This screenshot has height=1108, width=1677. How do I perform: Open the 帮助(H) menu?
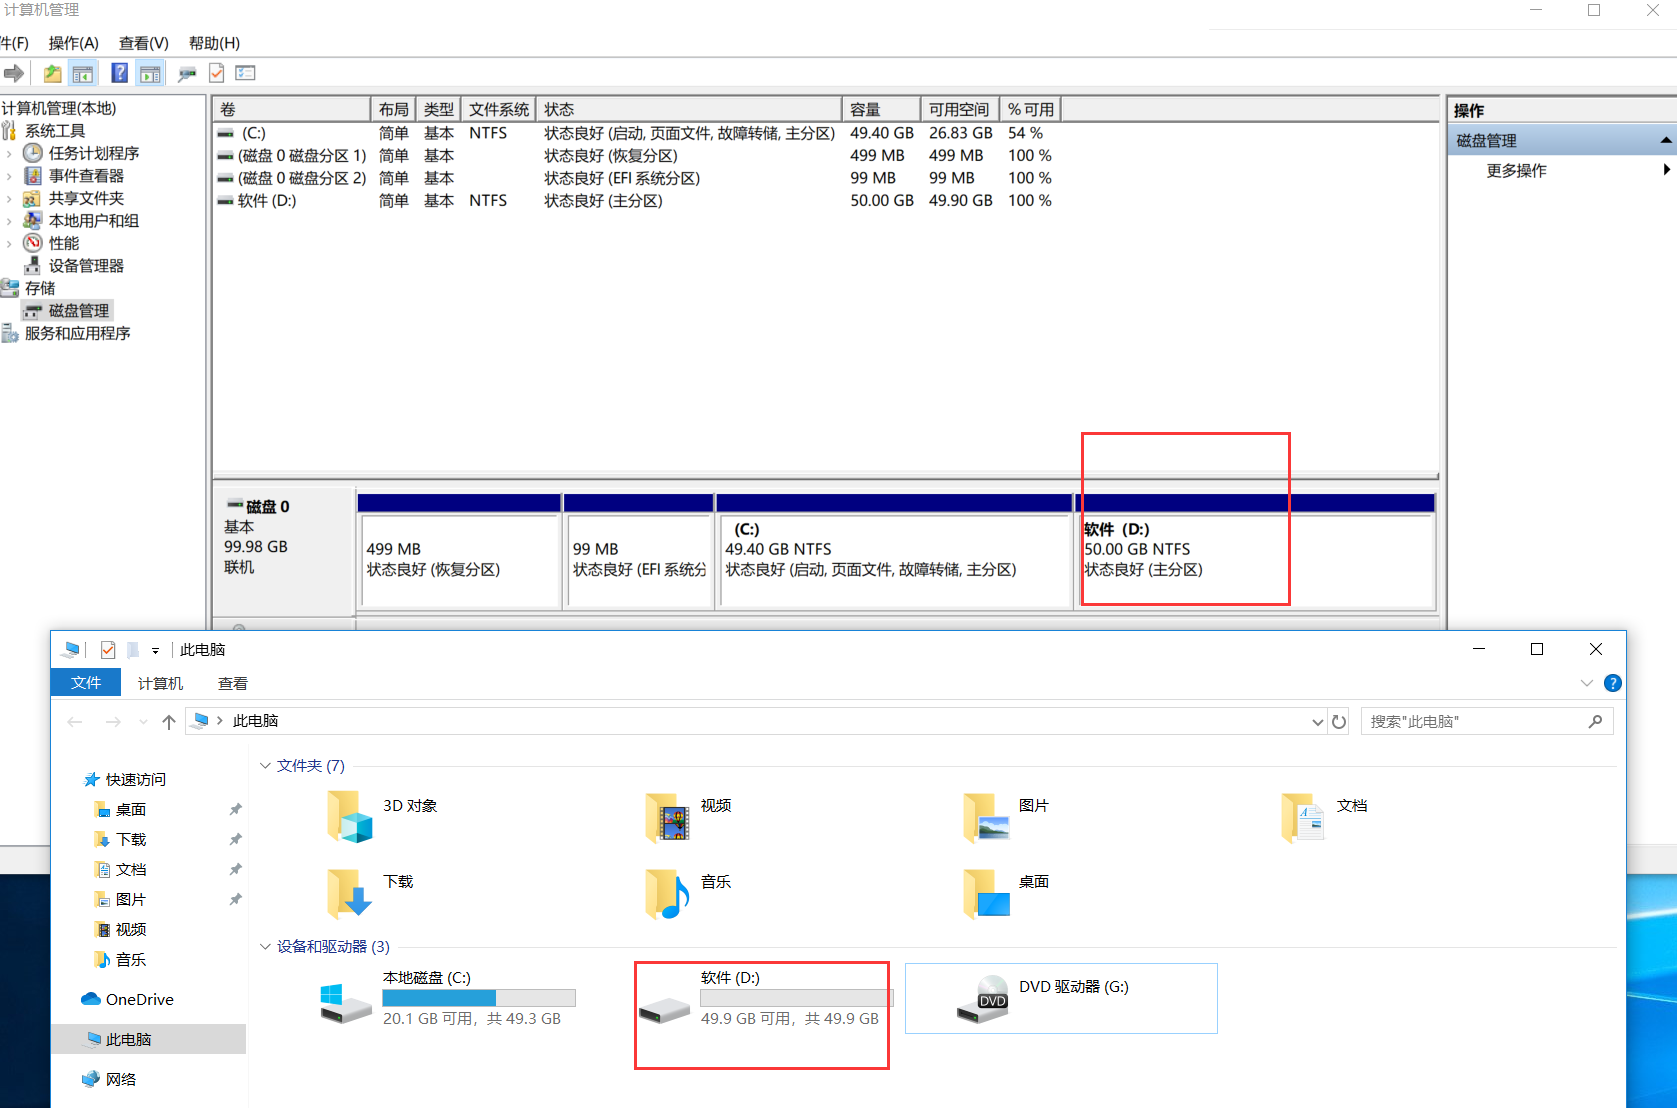click(x=214, y=43)
